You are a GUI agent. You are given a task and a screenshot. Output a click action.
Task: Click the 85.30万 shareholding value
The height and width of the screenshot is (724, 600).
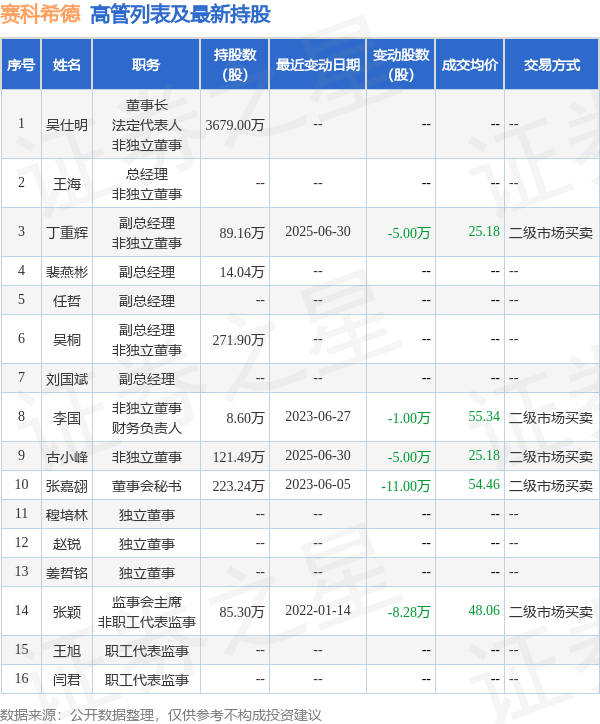[242, 612]
